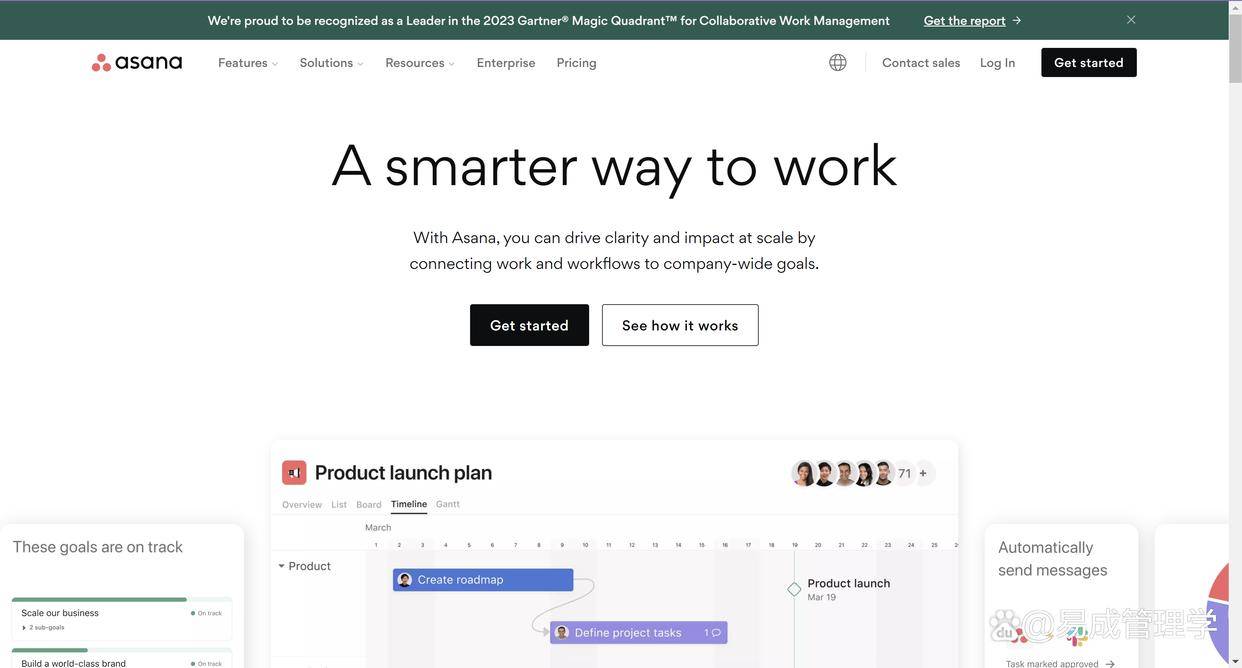Dismiss the Gartner announcement banner

tap(1131, 20)
